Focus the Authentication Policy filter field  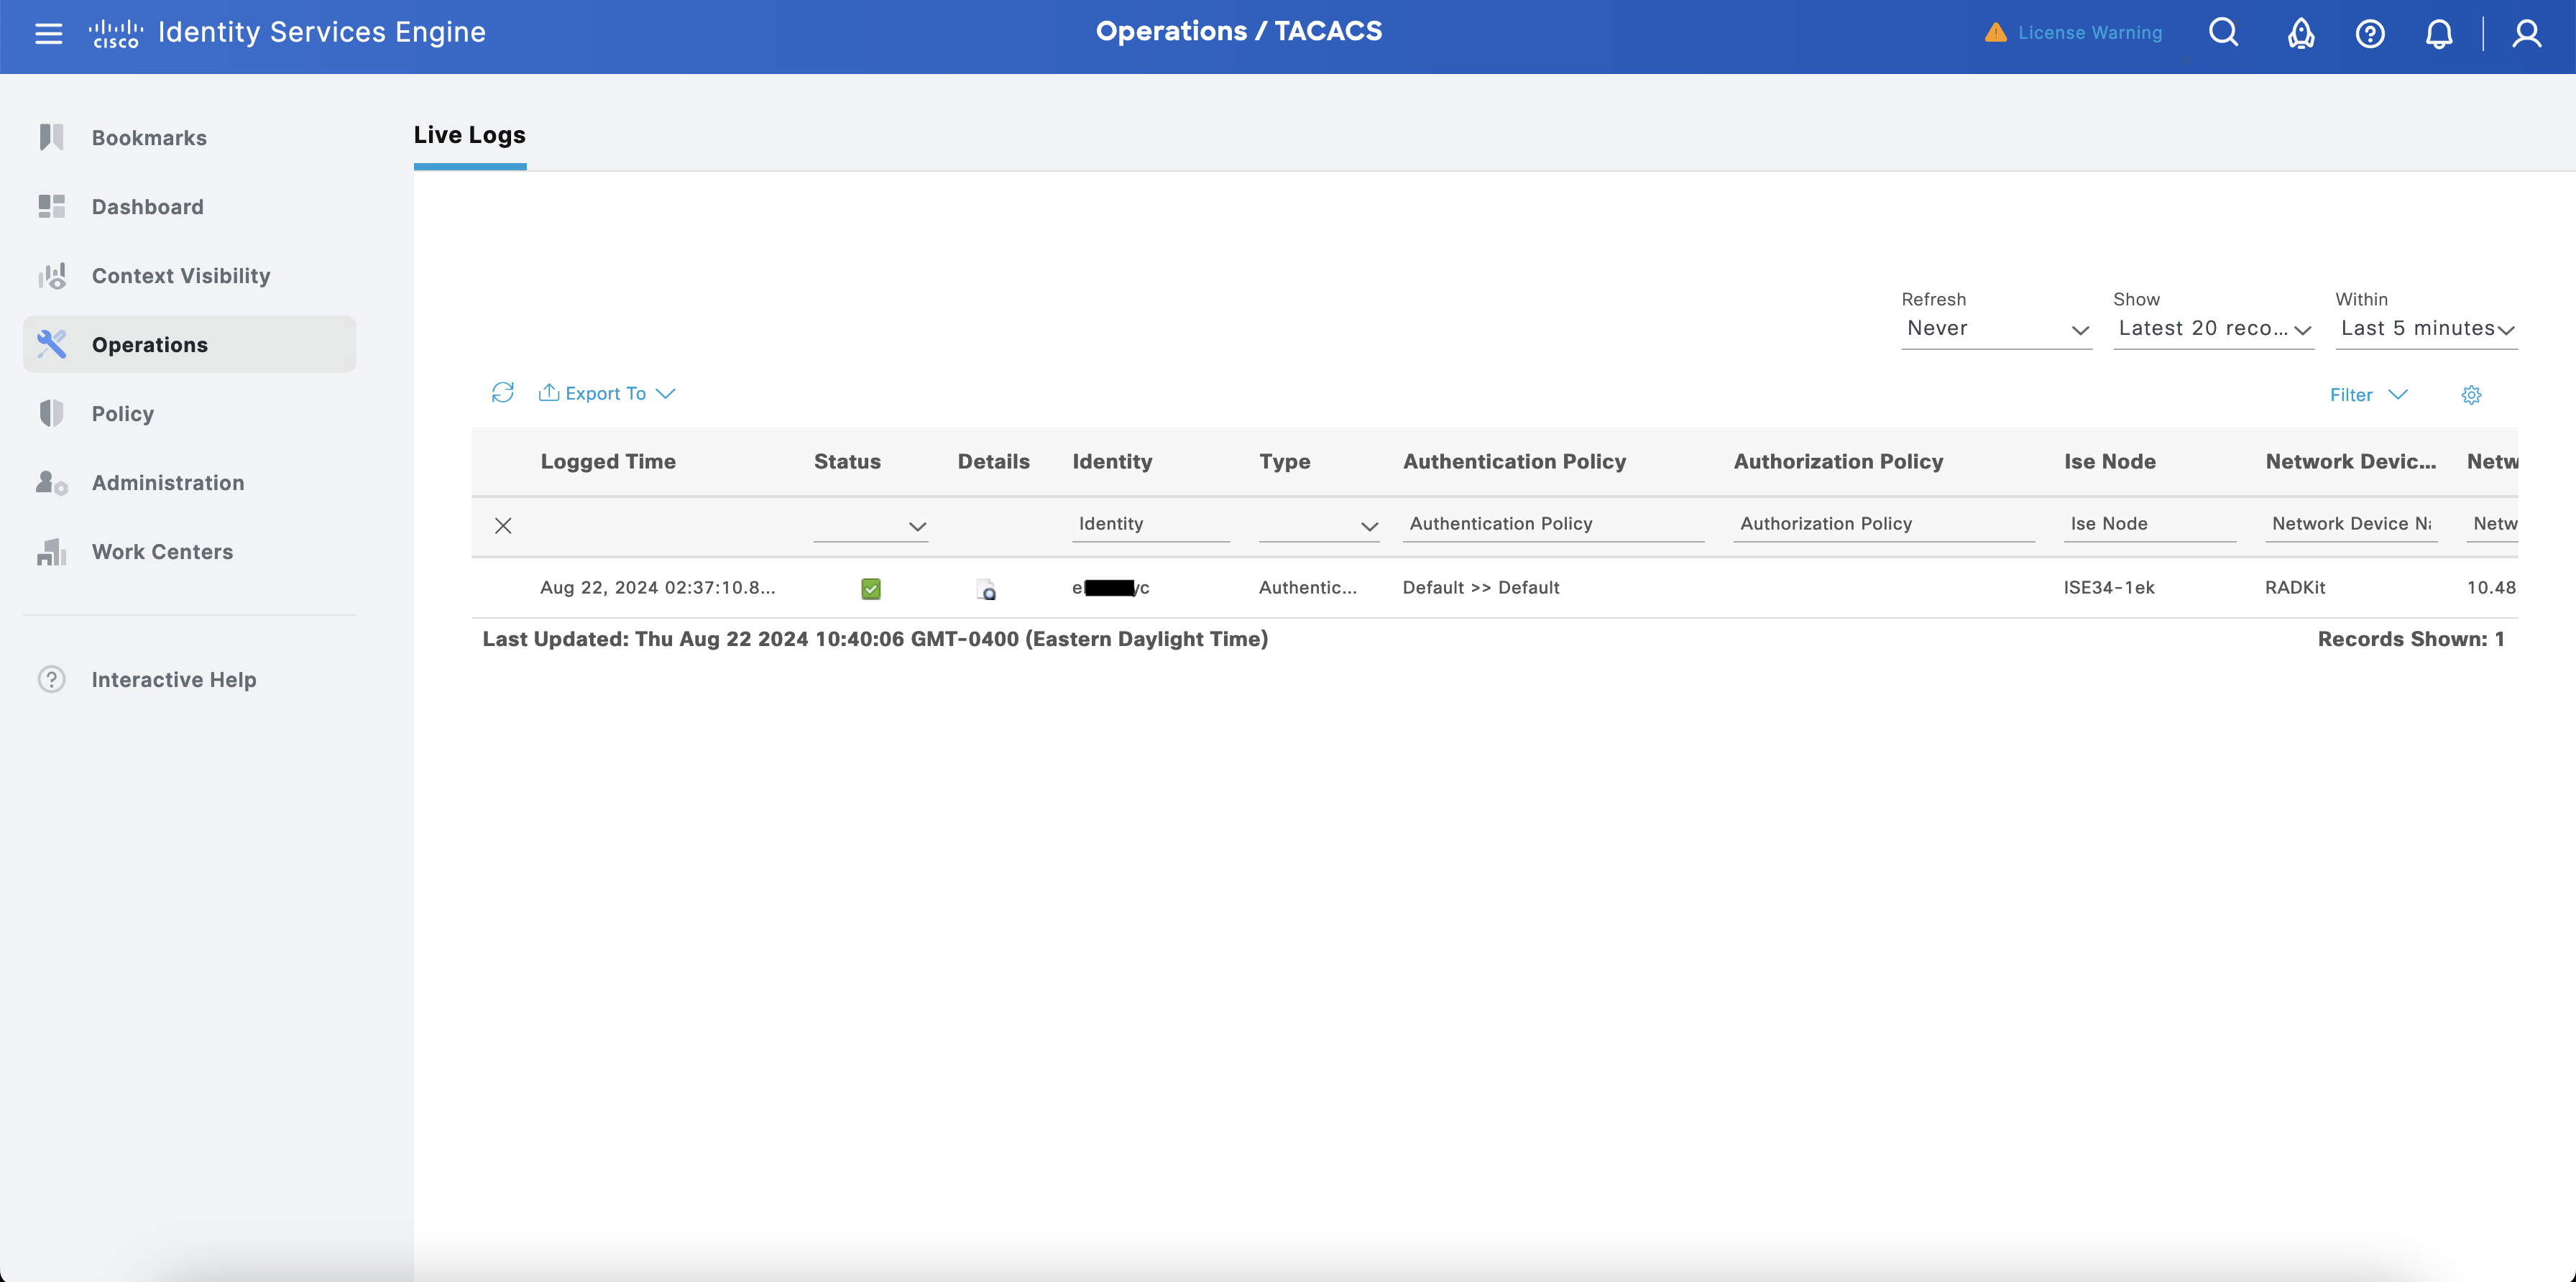pos(1553,524)
